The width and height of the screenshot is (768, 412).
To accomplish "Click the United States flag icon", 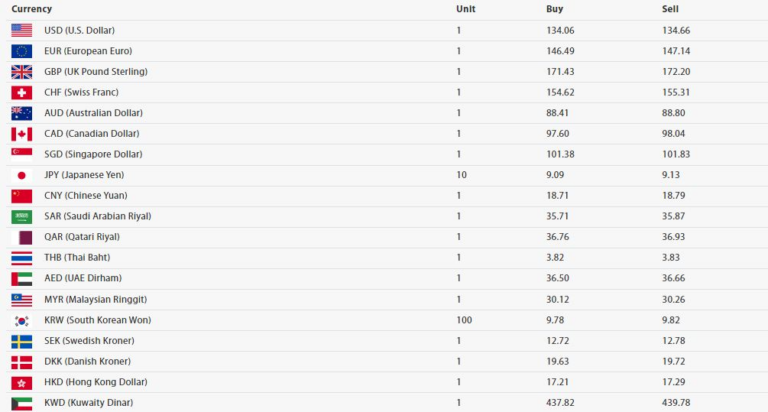I will click(x=21, y=30).
